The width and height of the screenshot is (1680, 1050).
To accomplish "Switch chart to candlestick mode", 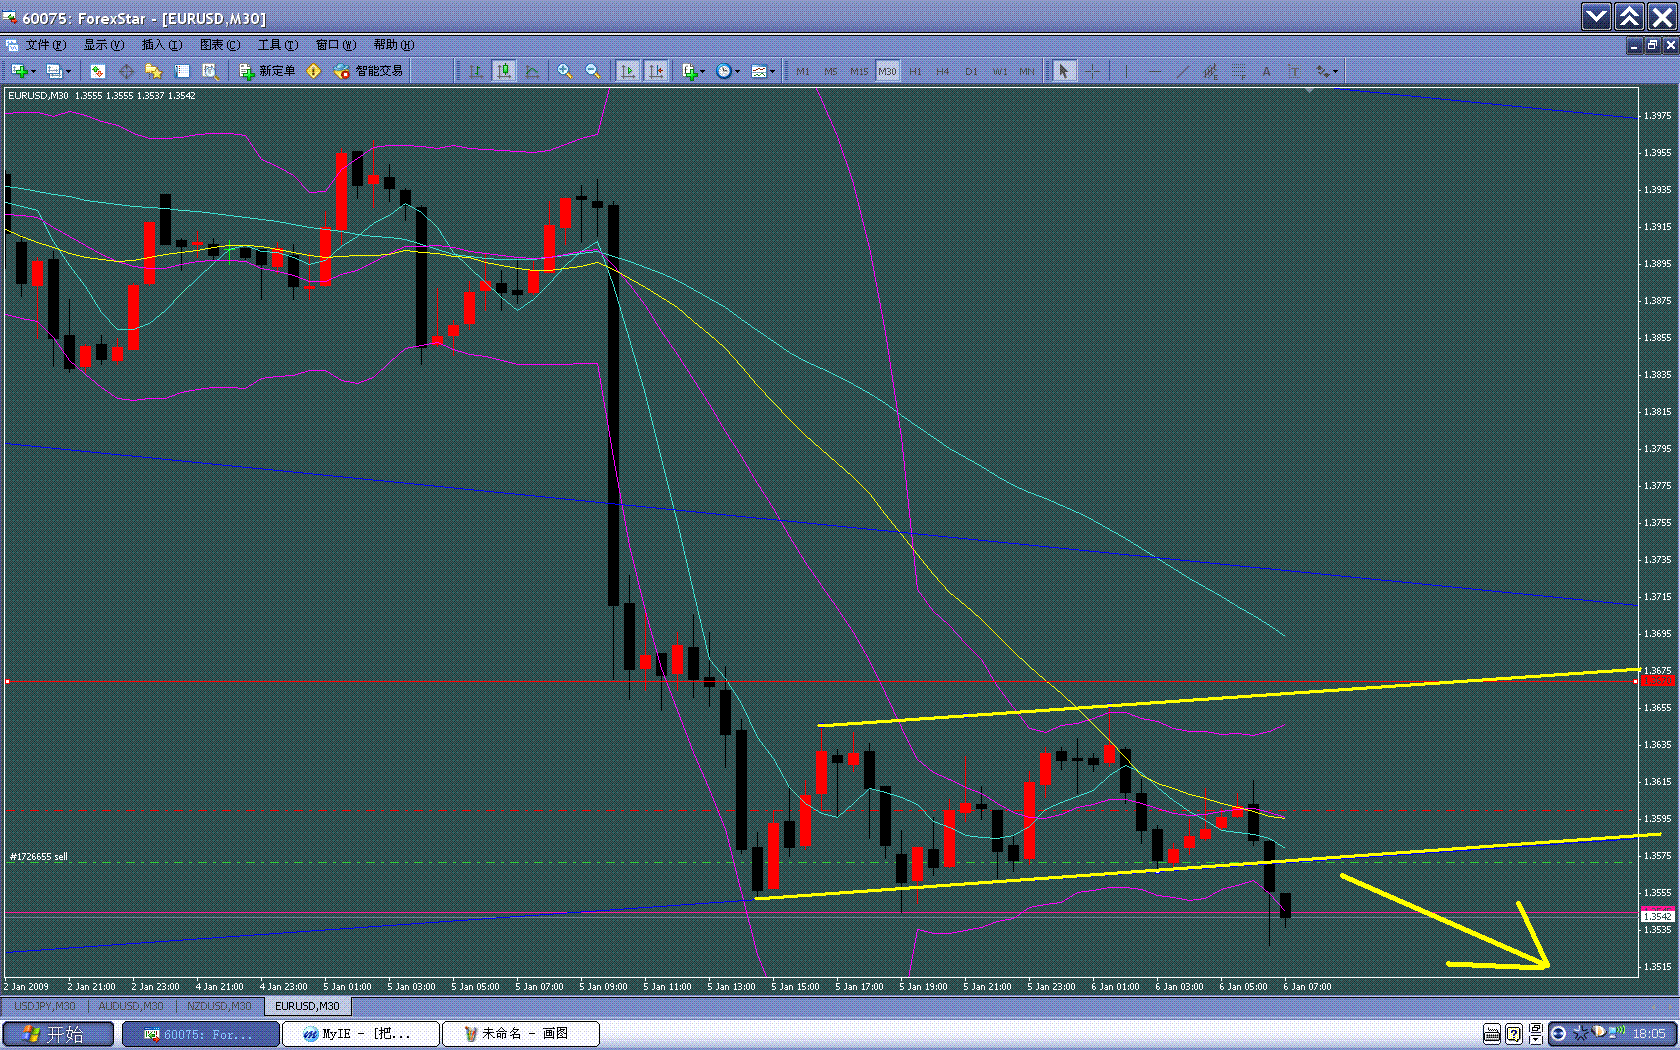I will click(x=504, y=71).
